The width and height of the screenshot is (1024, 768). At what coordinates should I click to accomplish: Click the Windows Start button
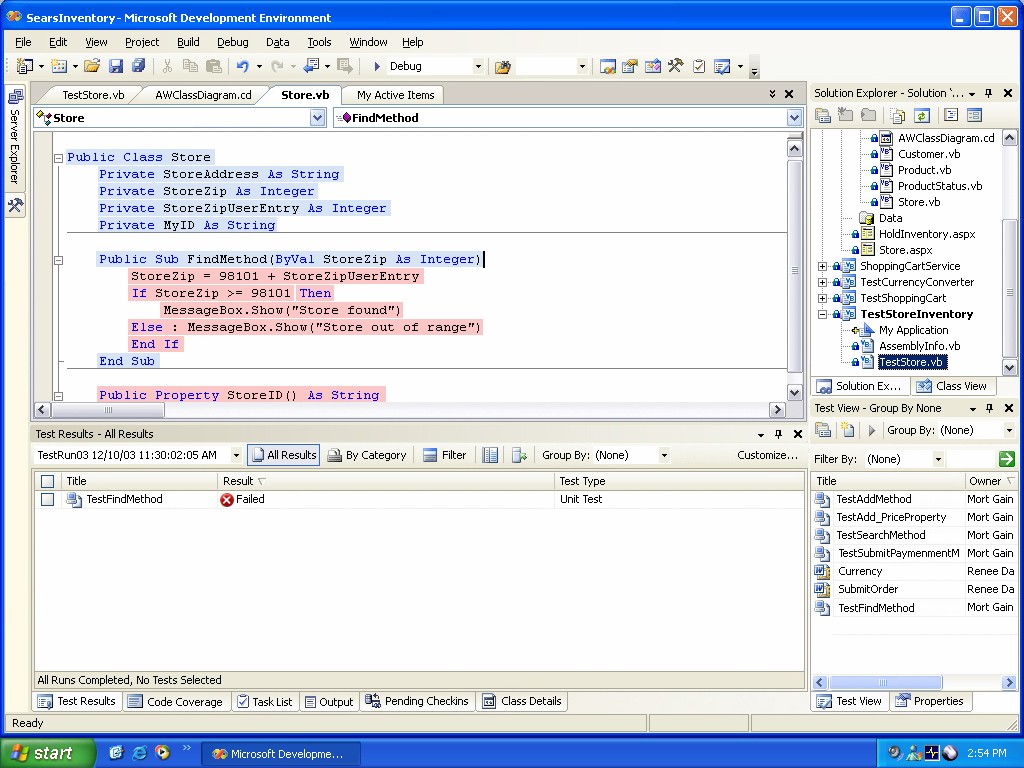click(x=48, y=753)
